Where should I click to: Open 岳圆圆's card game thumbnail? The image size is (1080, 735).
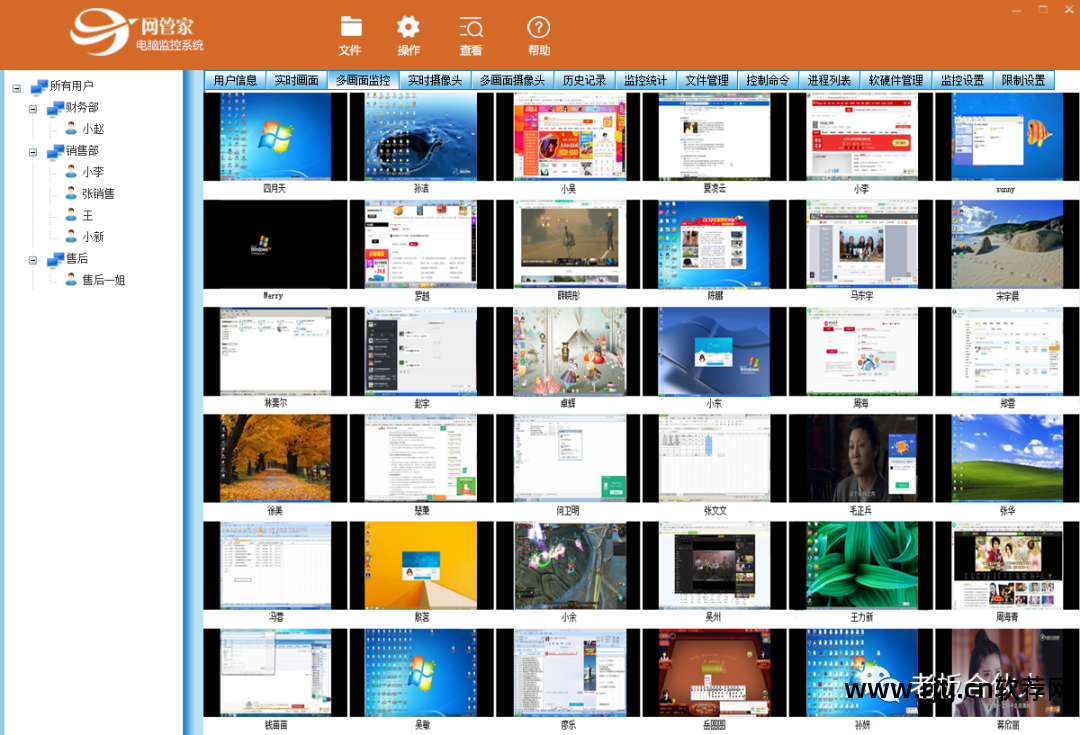[714, 673]
